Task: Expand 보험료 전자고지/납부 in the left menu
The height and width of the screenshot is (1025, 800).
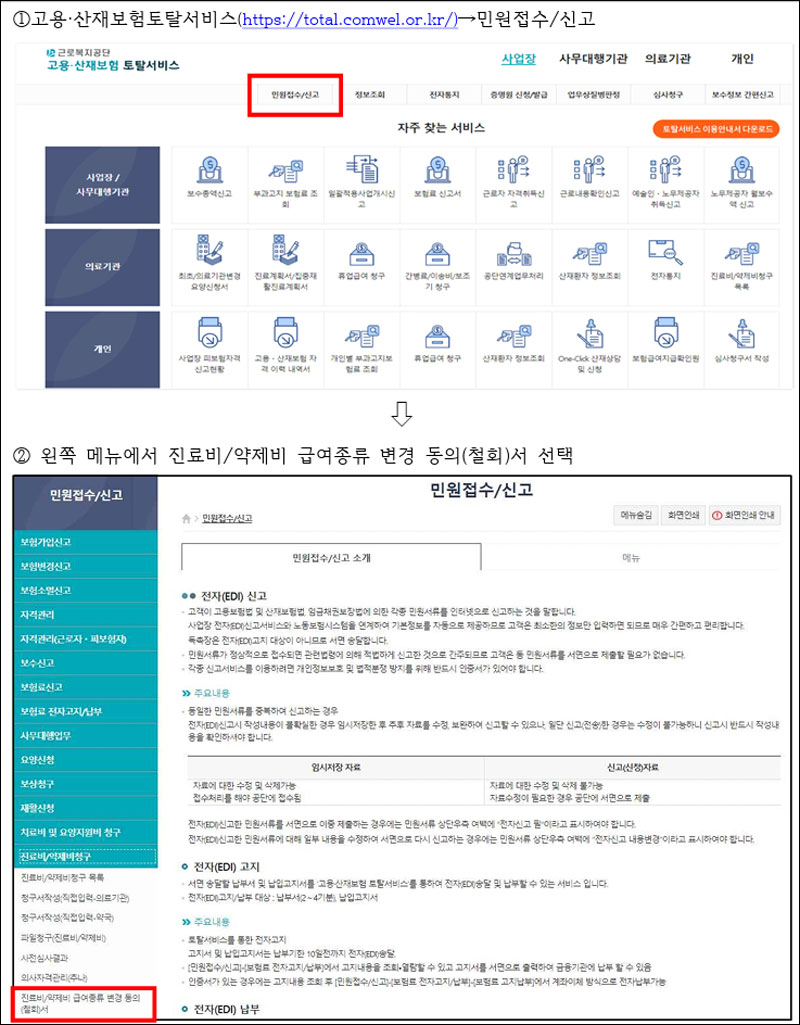Action: pyautogui.click(x=86, y=711)
